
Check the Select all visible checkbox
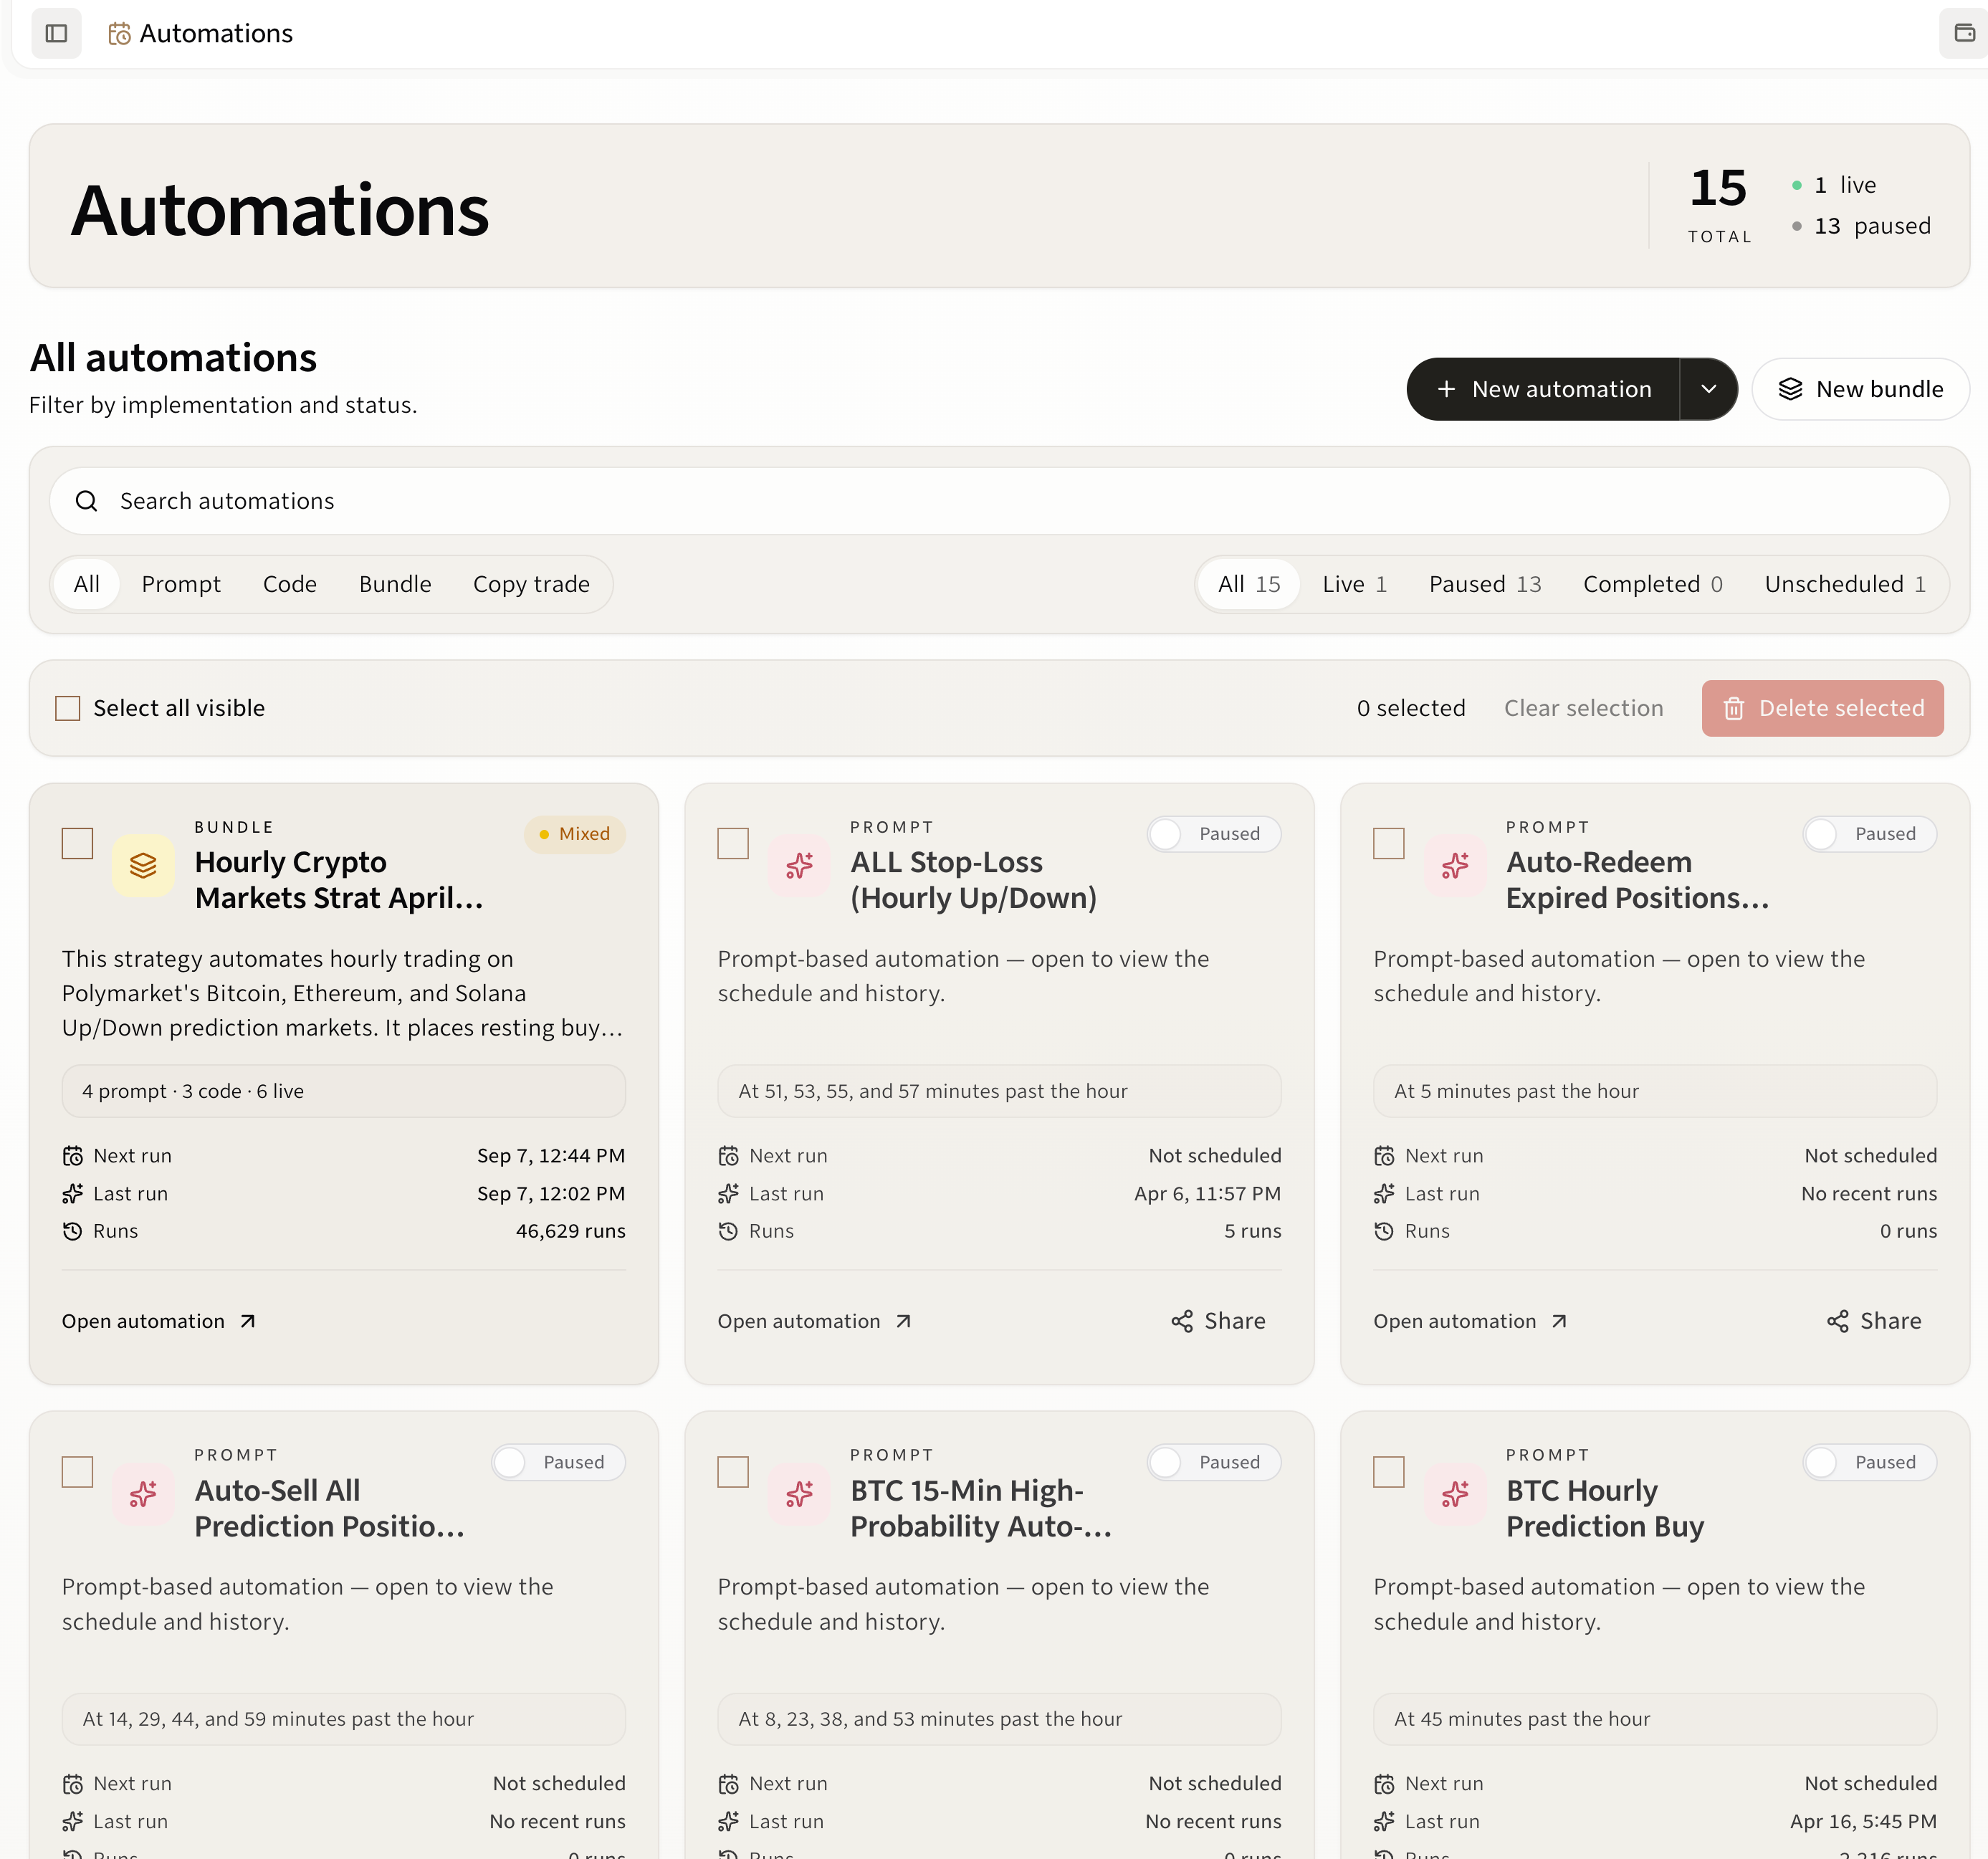coord(67,708)
